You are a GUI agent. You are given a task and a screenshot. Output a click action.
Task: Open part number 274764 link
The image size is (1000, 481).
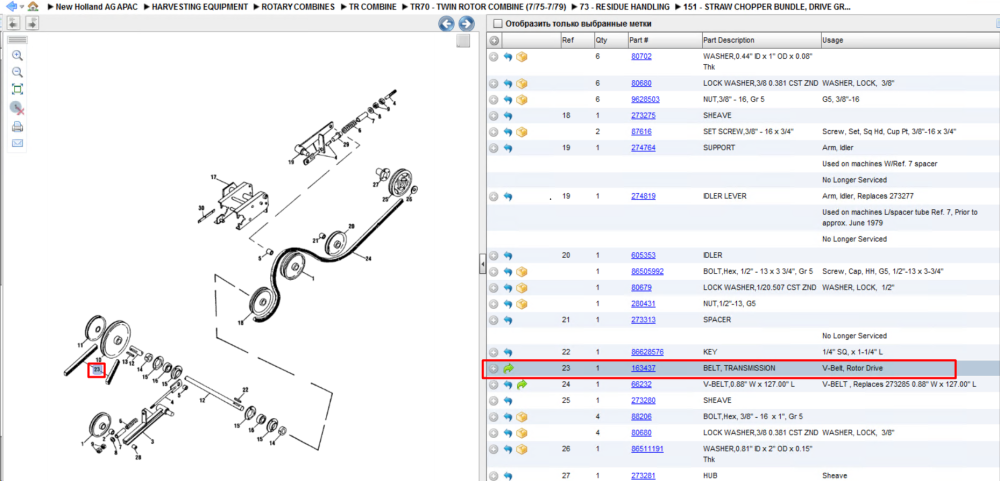point(643,147)
